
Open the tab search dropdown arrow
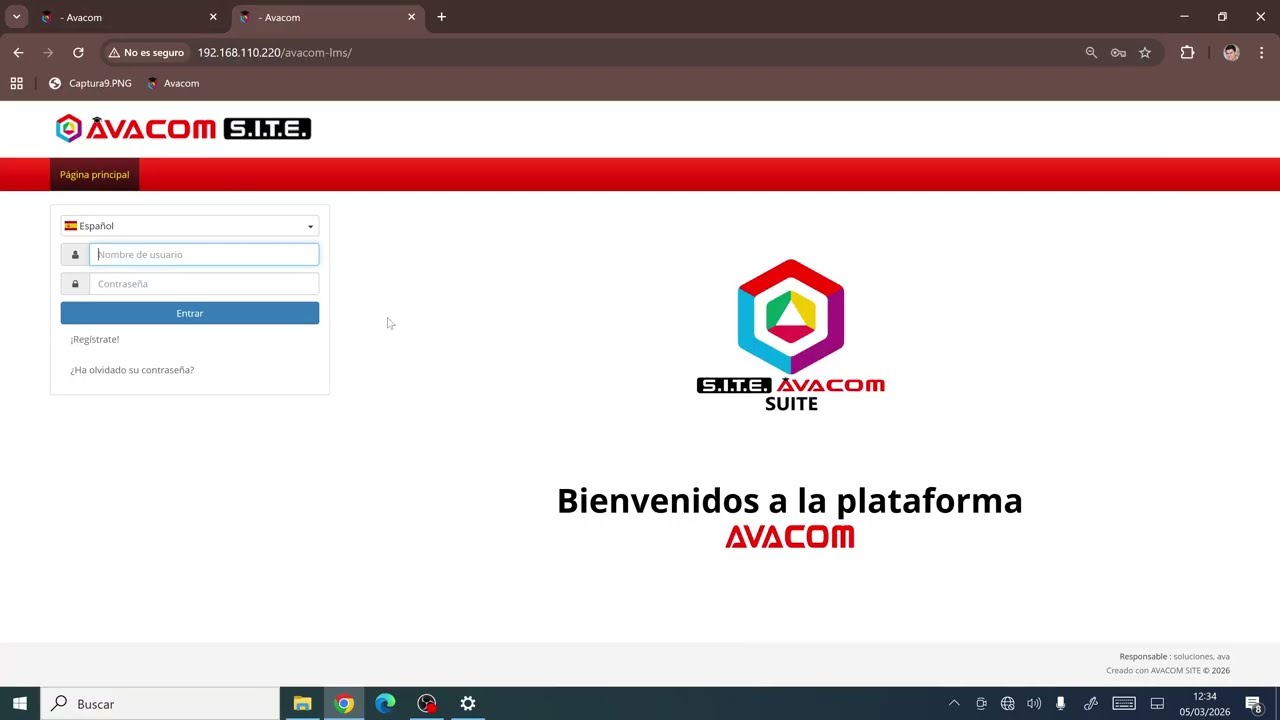16,17
